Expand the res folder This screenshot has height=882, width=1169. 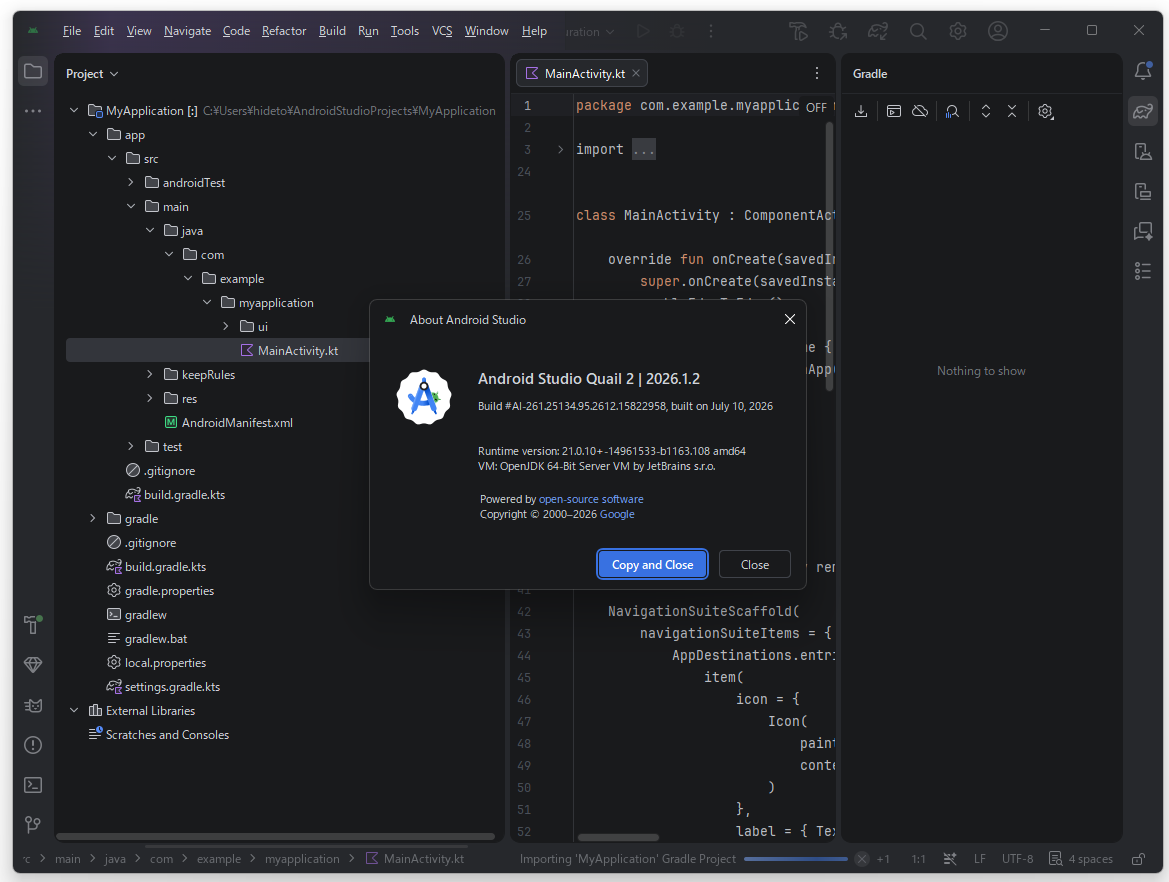tap(150, 398)
